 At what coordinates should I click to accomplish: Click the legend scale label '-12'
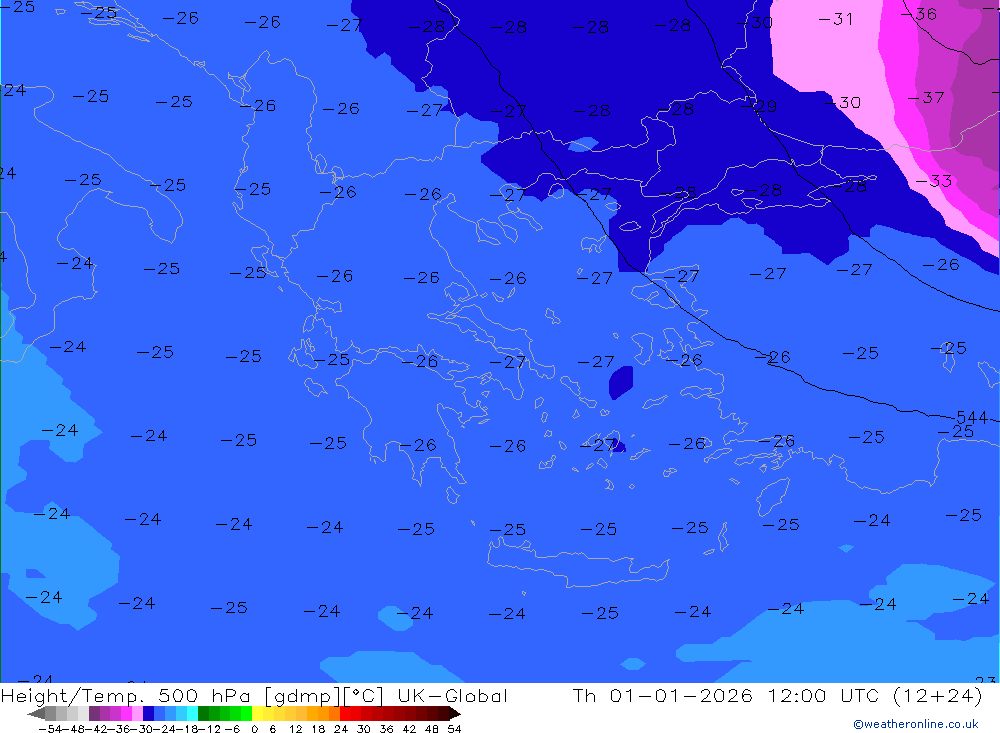[x=209, y=729]
